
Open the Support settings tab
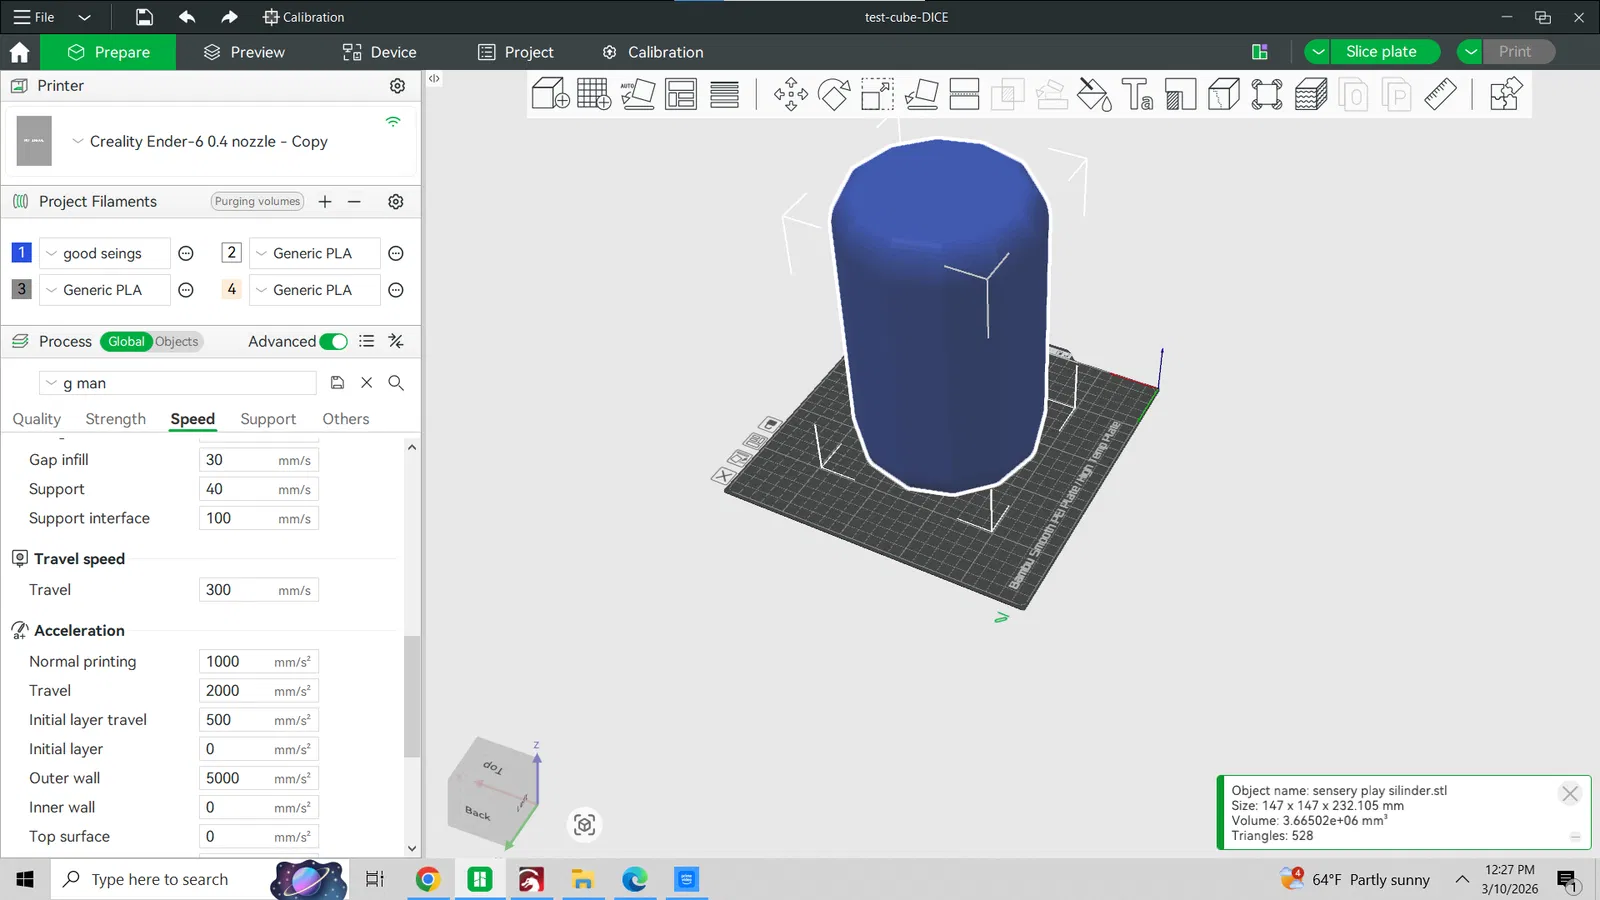click(268, 419)
